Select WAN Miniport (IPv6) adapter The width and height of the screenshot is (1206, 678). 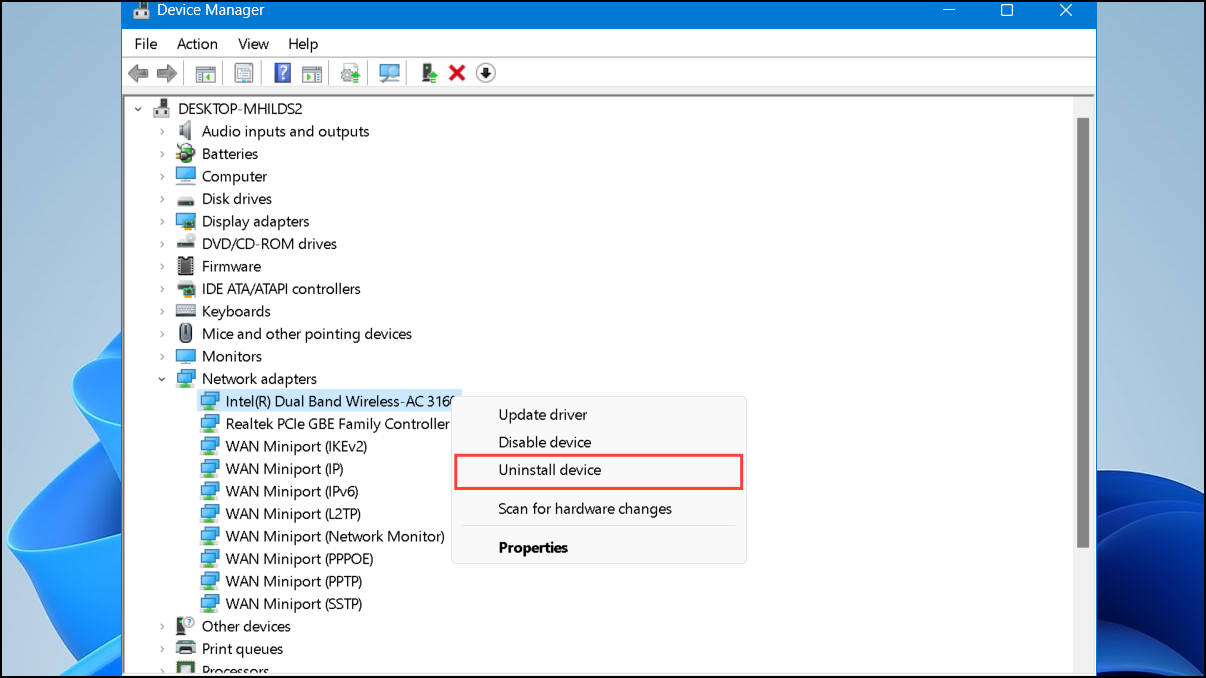292,491
